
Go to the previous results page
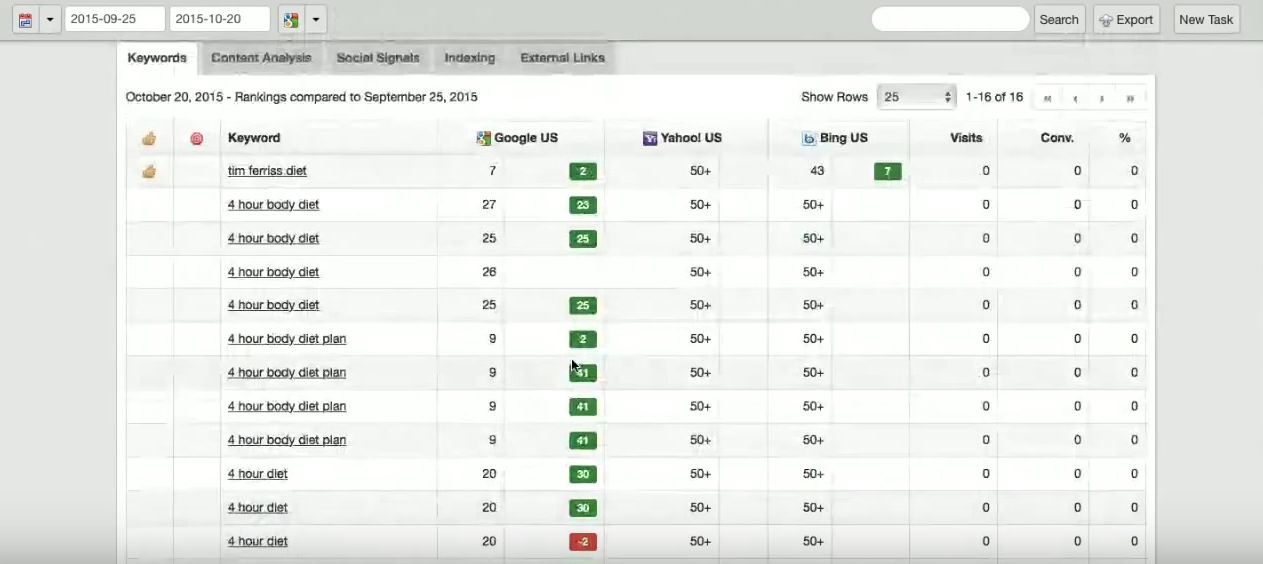pos(1075,98)
